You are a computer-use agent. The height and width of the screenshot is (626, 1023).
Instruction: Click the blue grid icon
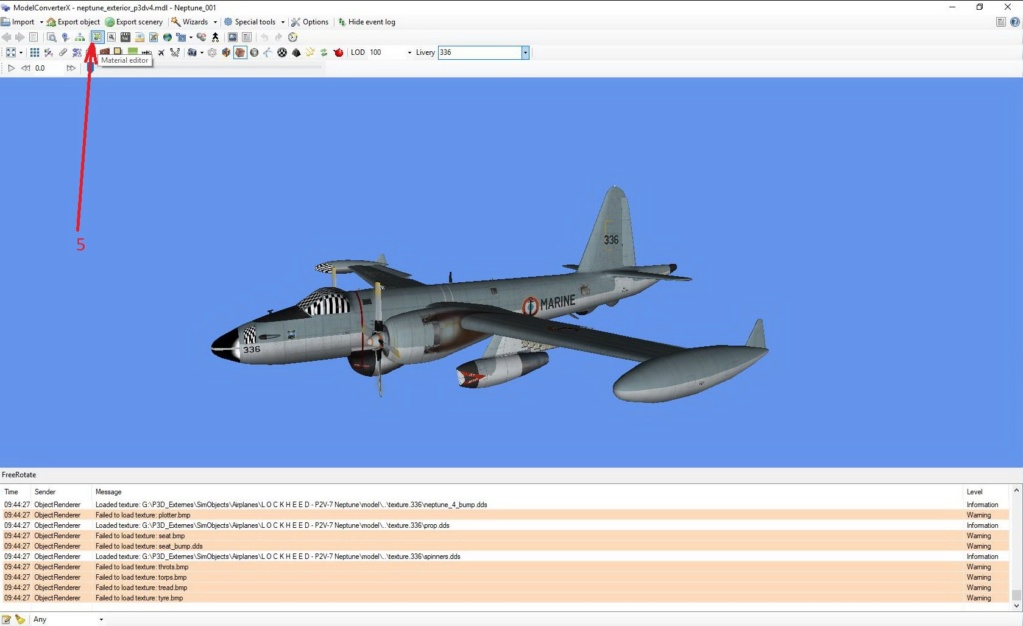[35, 52]
